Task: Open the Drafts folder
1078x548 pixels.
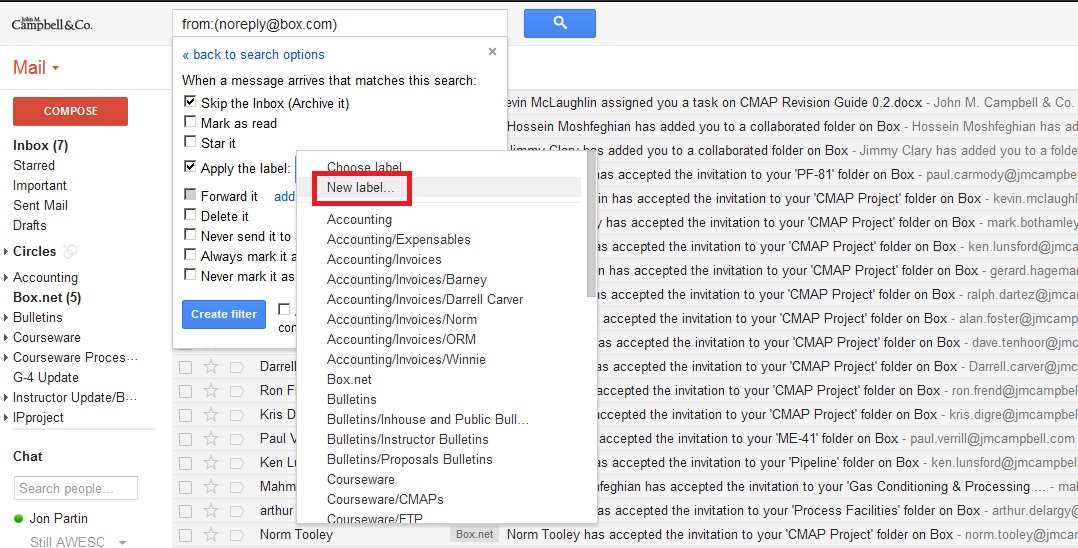Action: [30, 225]
